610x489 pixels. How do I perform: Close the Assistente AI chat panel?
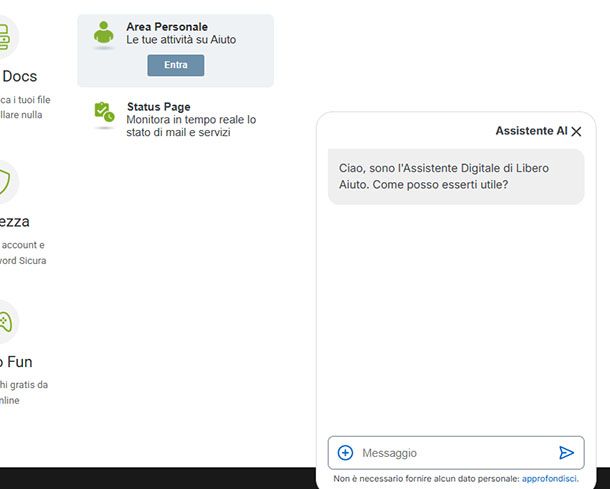click(x=576, y=131)
